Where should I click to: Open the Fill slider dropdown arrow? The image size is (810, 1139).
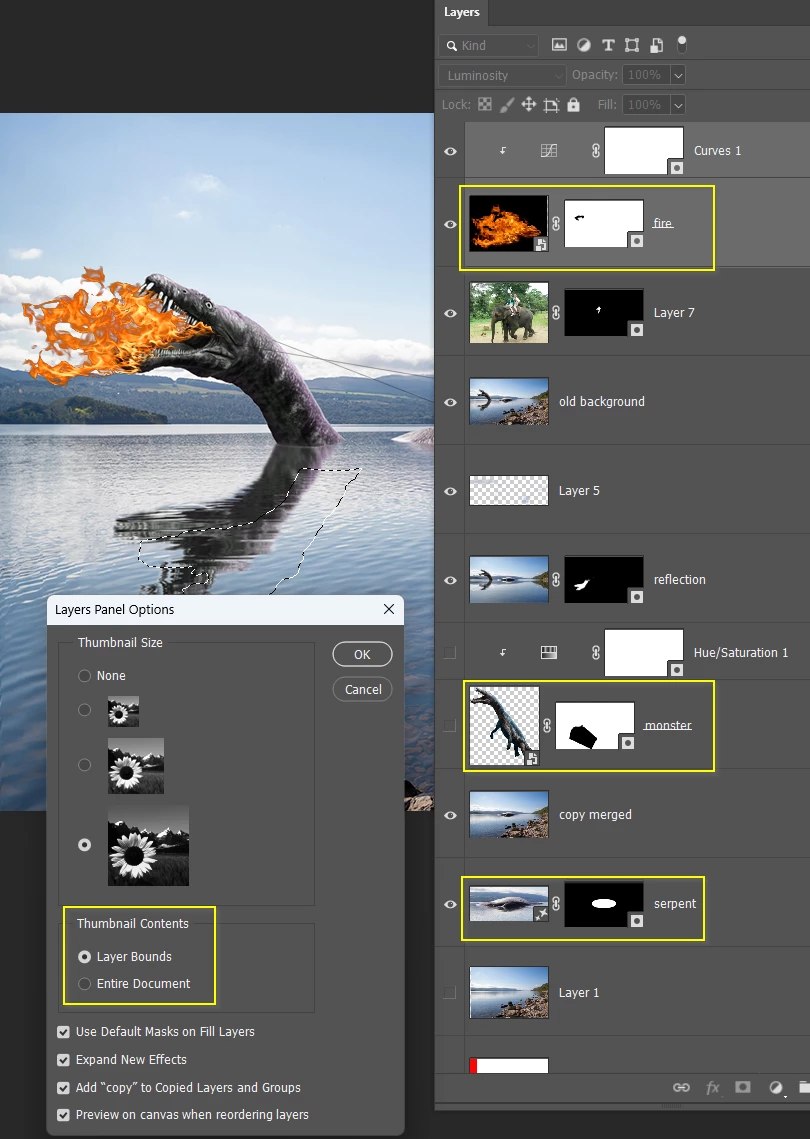tap(678, 105)
